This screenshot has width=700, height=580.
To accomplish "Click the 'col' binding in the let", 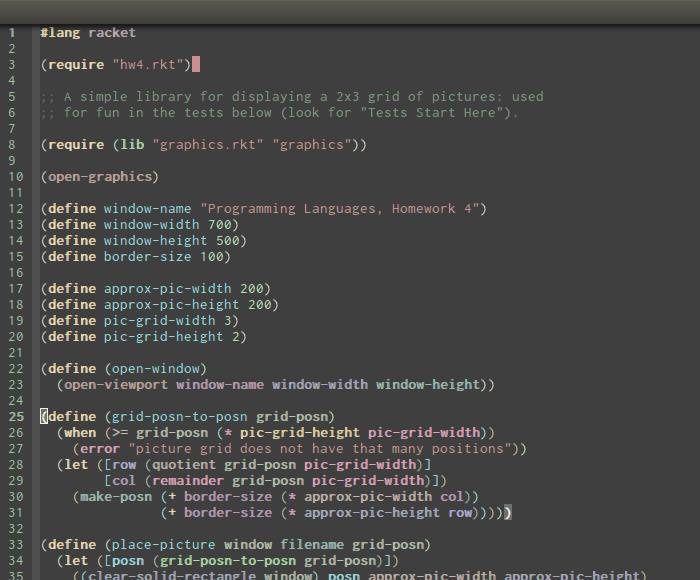I will (x=124, y=480).
